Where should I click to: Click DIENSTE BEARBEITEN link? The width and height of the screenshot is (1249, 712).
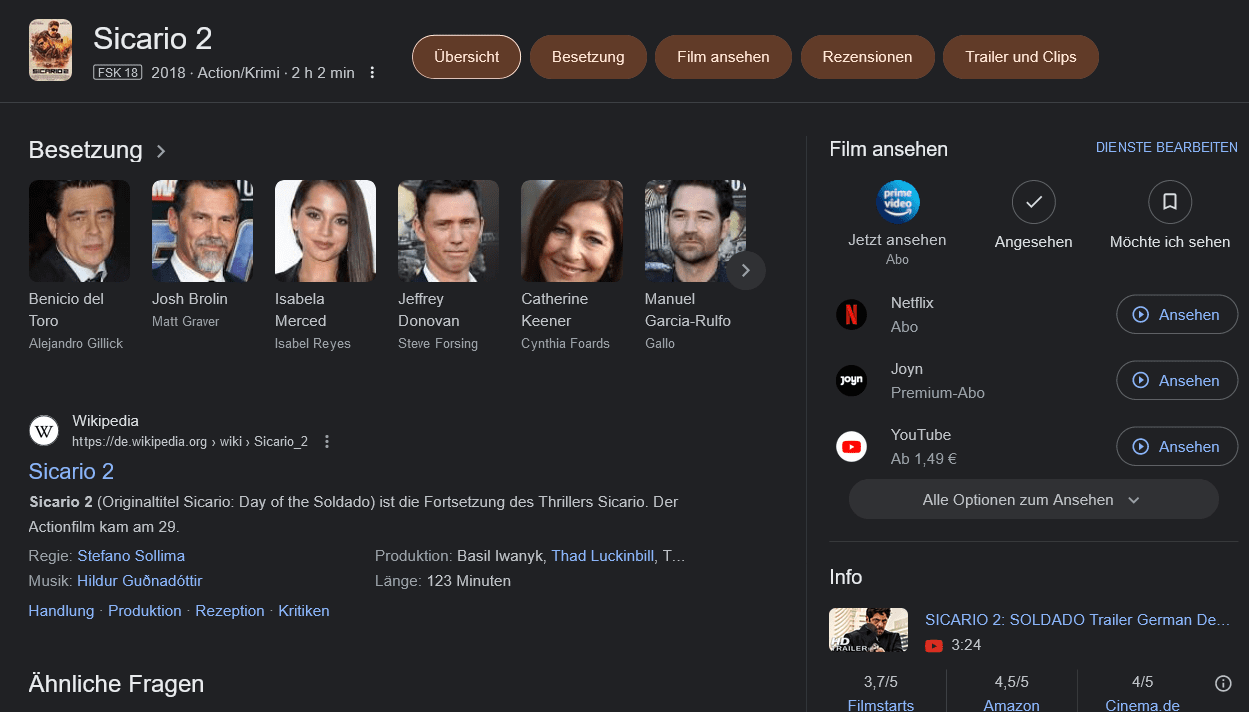1167,147
